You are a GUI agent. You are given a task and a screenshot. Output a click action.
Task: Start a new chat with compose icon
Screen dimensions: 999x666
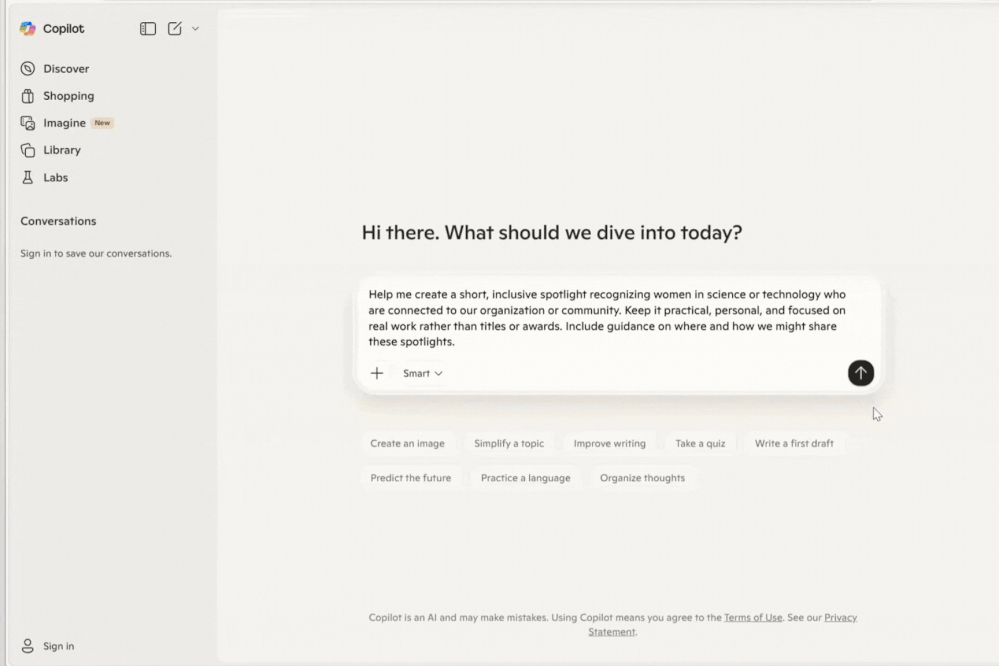click(175, 29)
